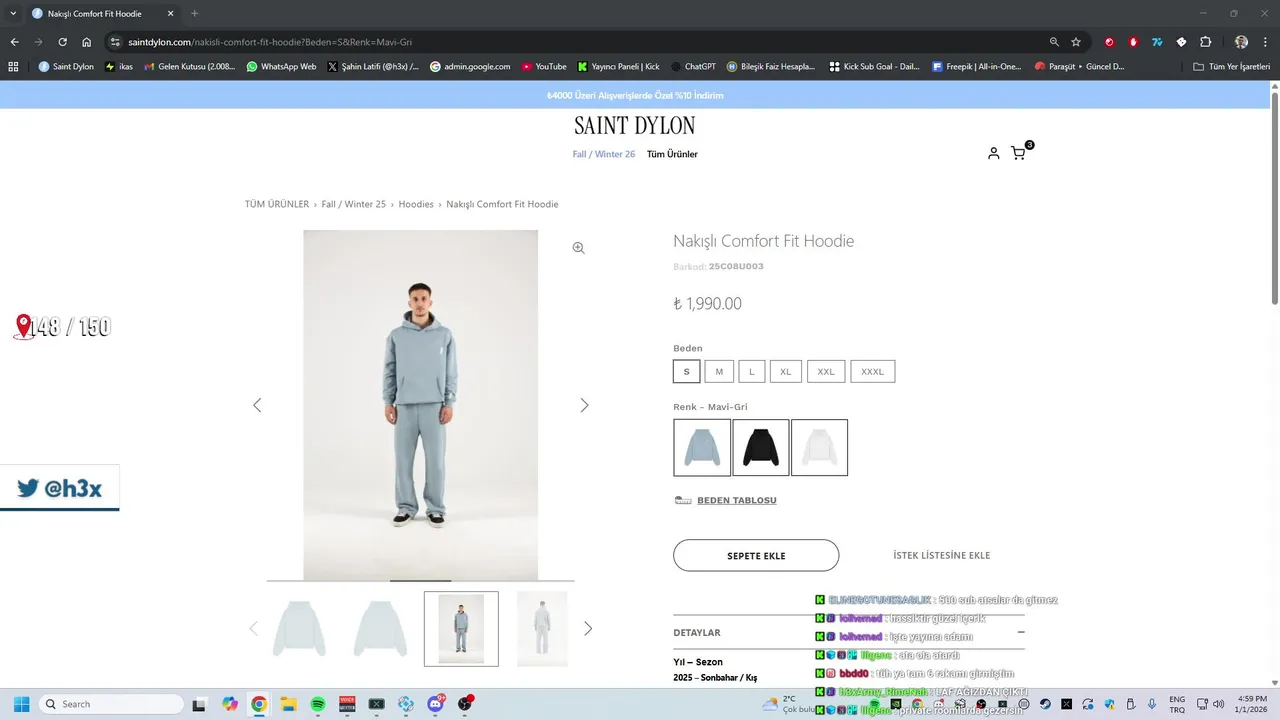This screenshot has height=720, width=1280.
Task: Close the Nakışlı Comfort Fit Hoodie tab
Action: click(170, 14)
